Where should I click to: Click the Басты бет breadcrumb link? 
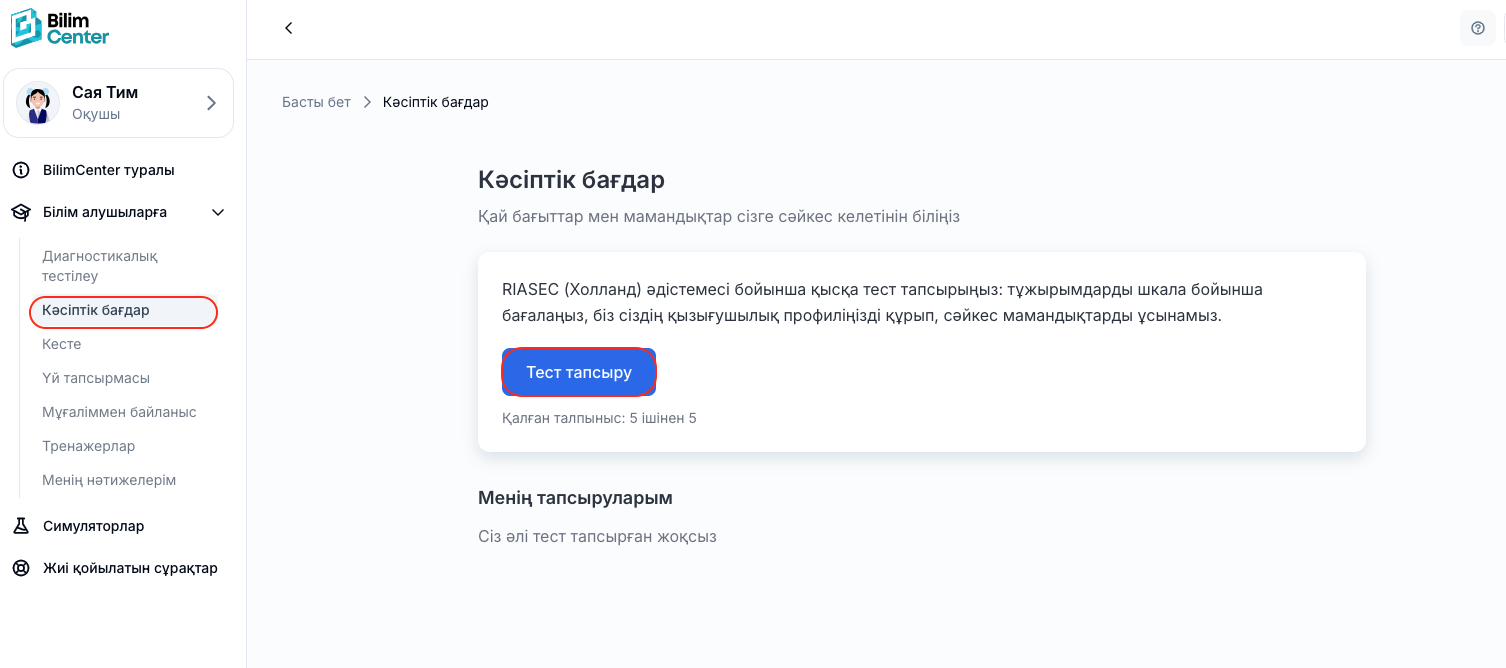[316, 102]
